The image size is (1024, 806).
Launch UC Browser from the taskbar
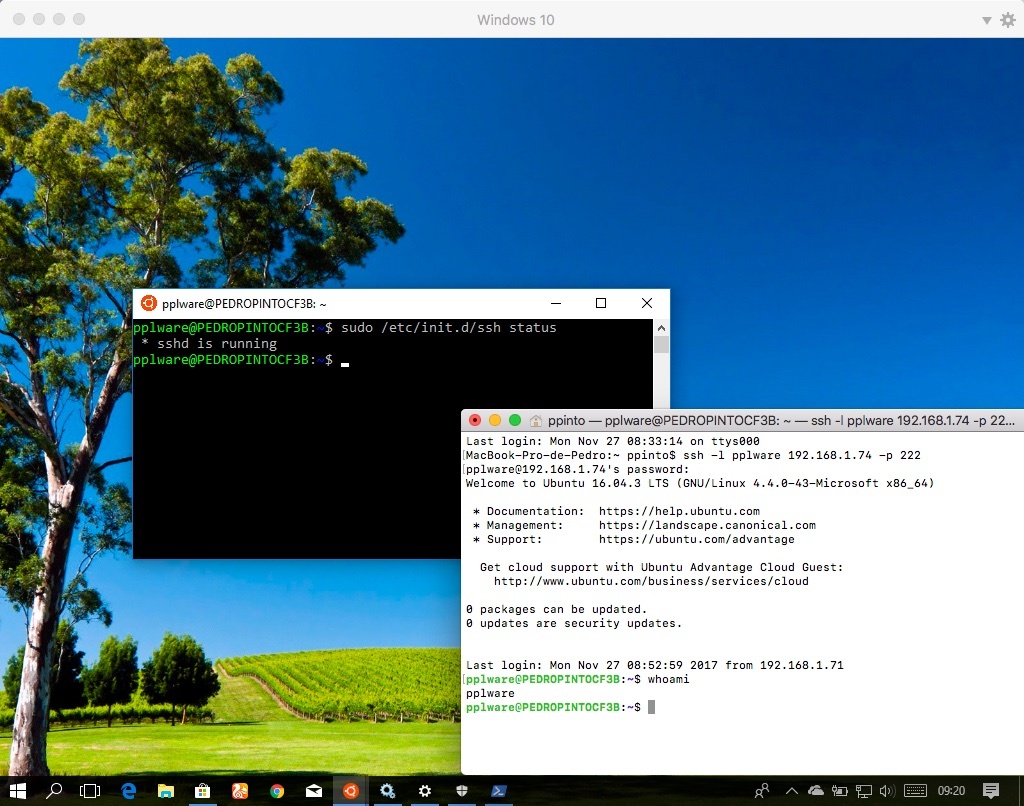[239, 790]
